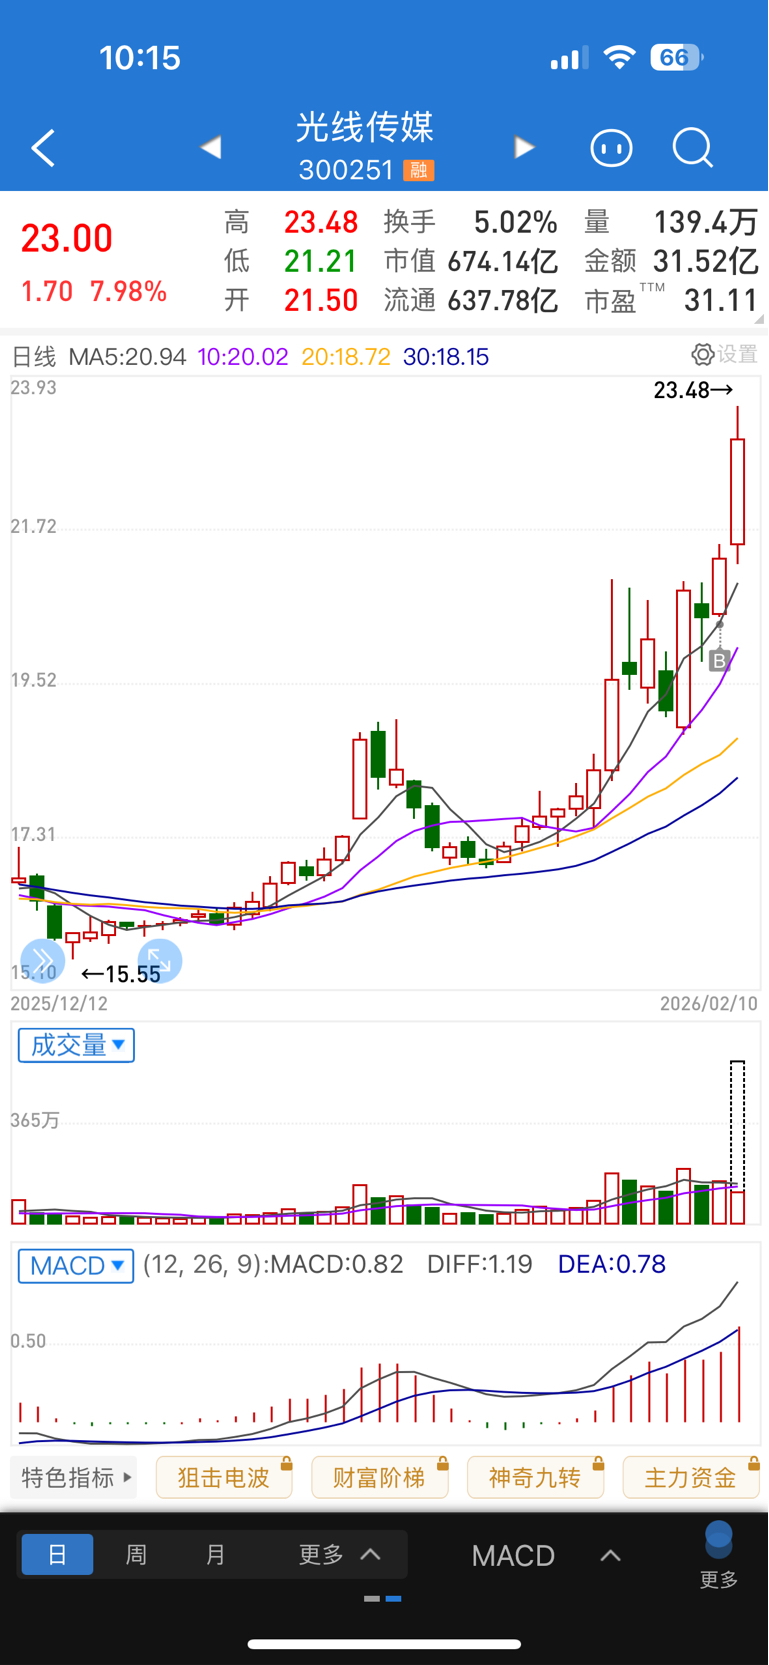Tap the battery status indicator

(677, 57)
